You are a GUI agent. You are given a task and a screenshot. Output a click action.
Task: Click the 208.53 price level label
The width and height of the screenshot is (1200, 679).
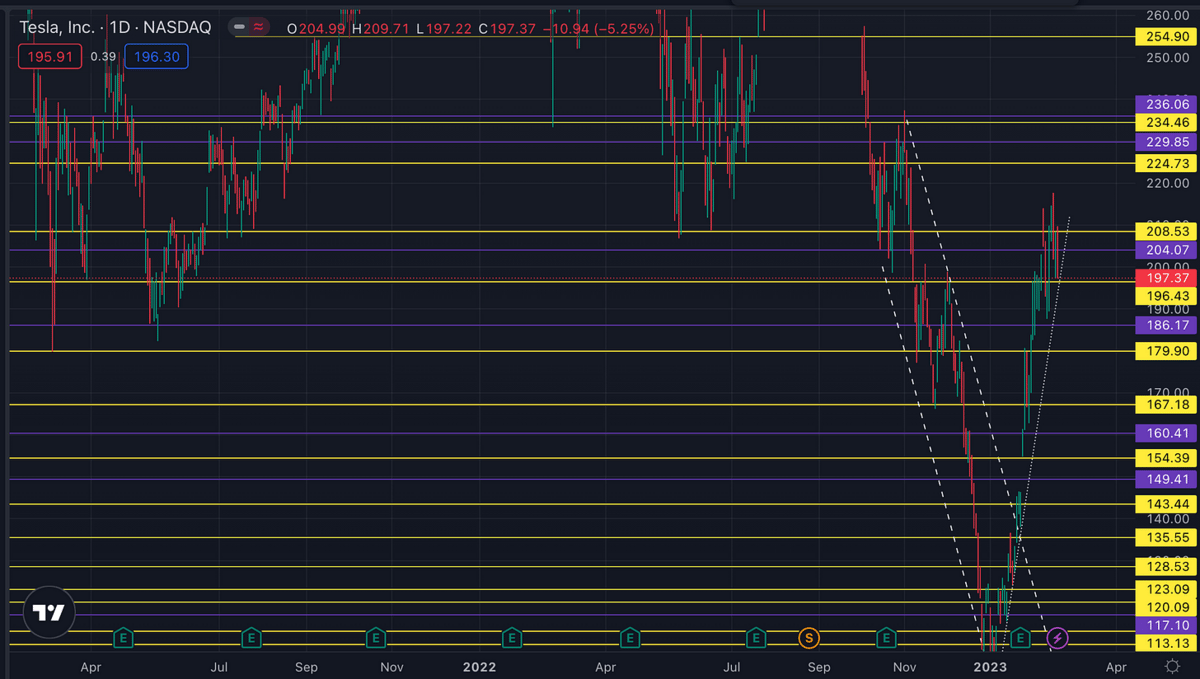(1165, 231)
